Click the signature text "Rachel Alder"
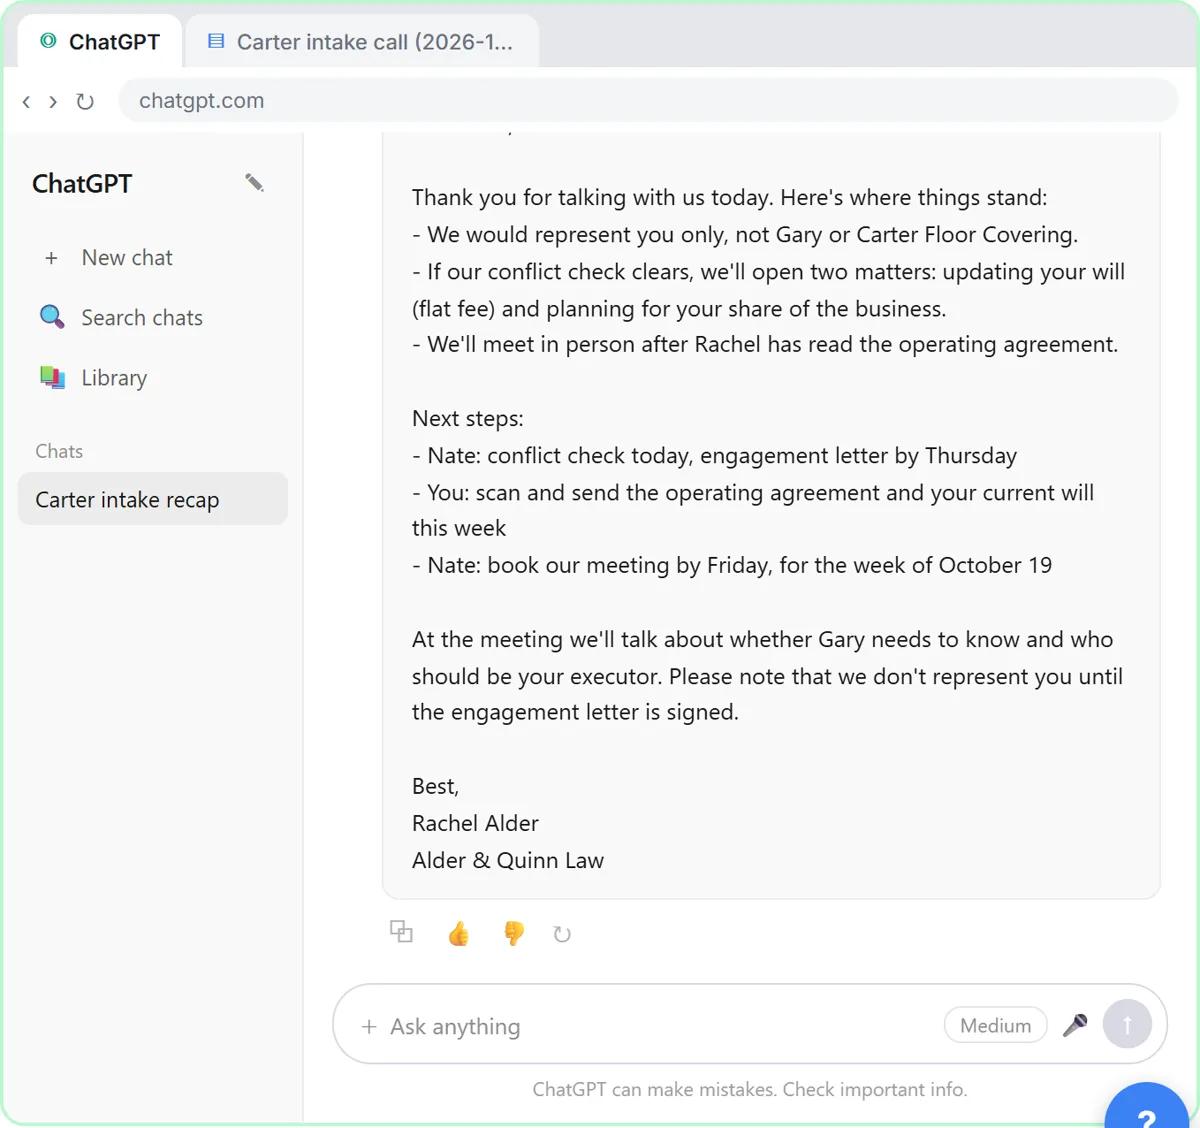Viewport: 1200px width, 1128px height. 475,823
